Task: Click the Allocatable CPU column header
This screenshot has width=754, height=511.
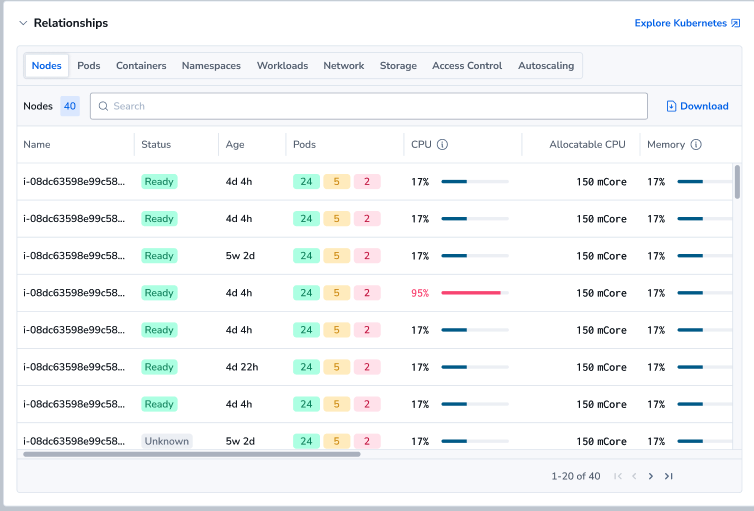Action: [587, 145]
